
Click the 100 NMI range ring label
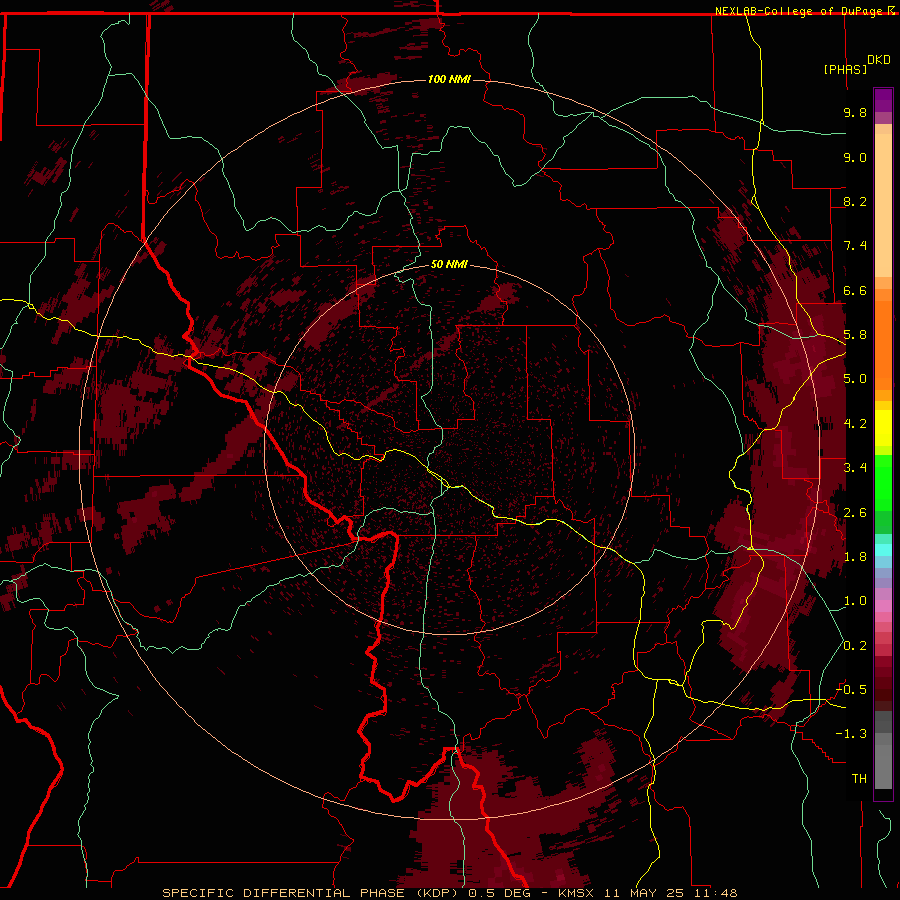pyautogui.click(x=449, y=79)
